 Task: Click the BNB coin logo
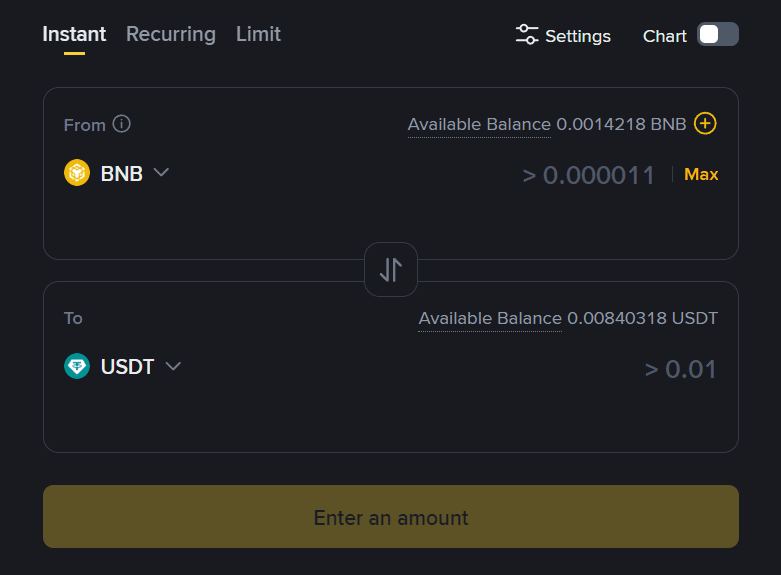pos(77,173)
